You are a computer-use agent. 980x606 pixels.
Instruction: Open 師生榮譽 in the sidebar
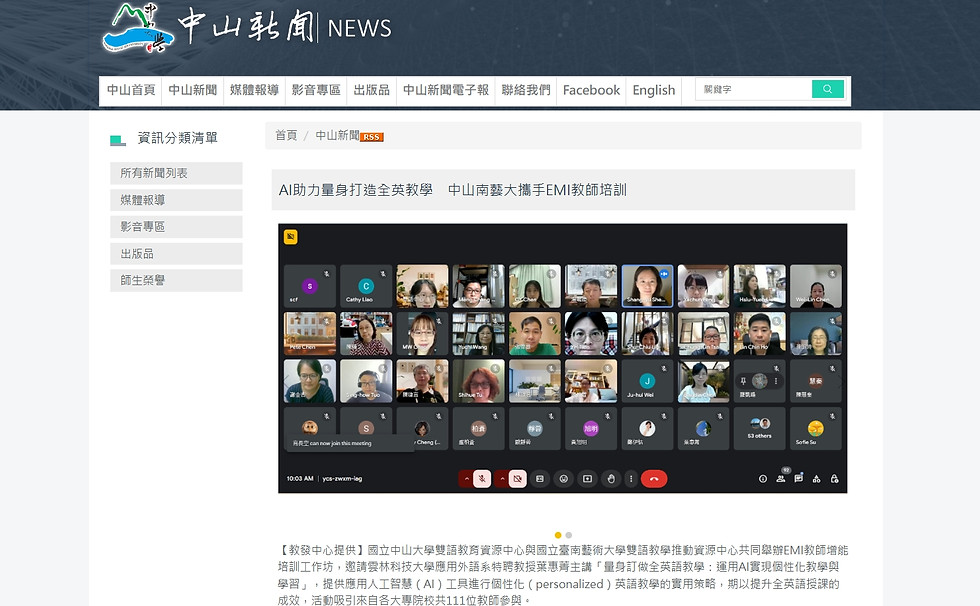click(x=176, y=281)
